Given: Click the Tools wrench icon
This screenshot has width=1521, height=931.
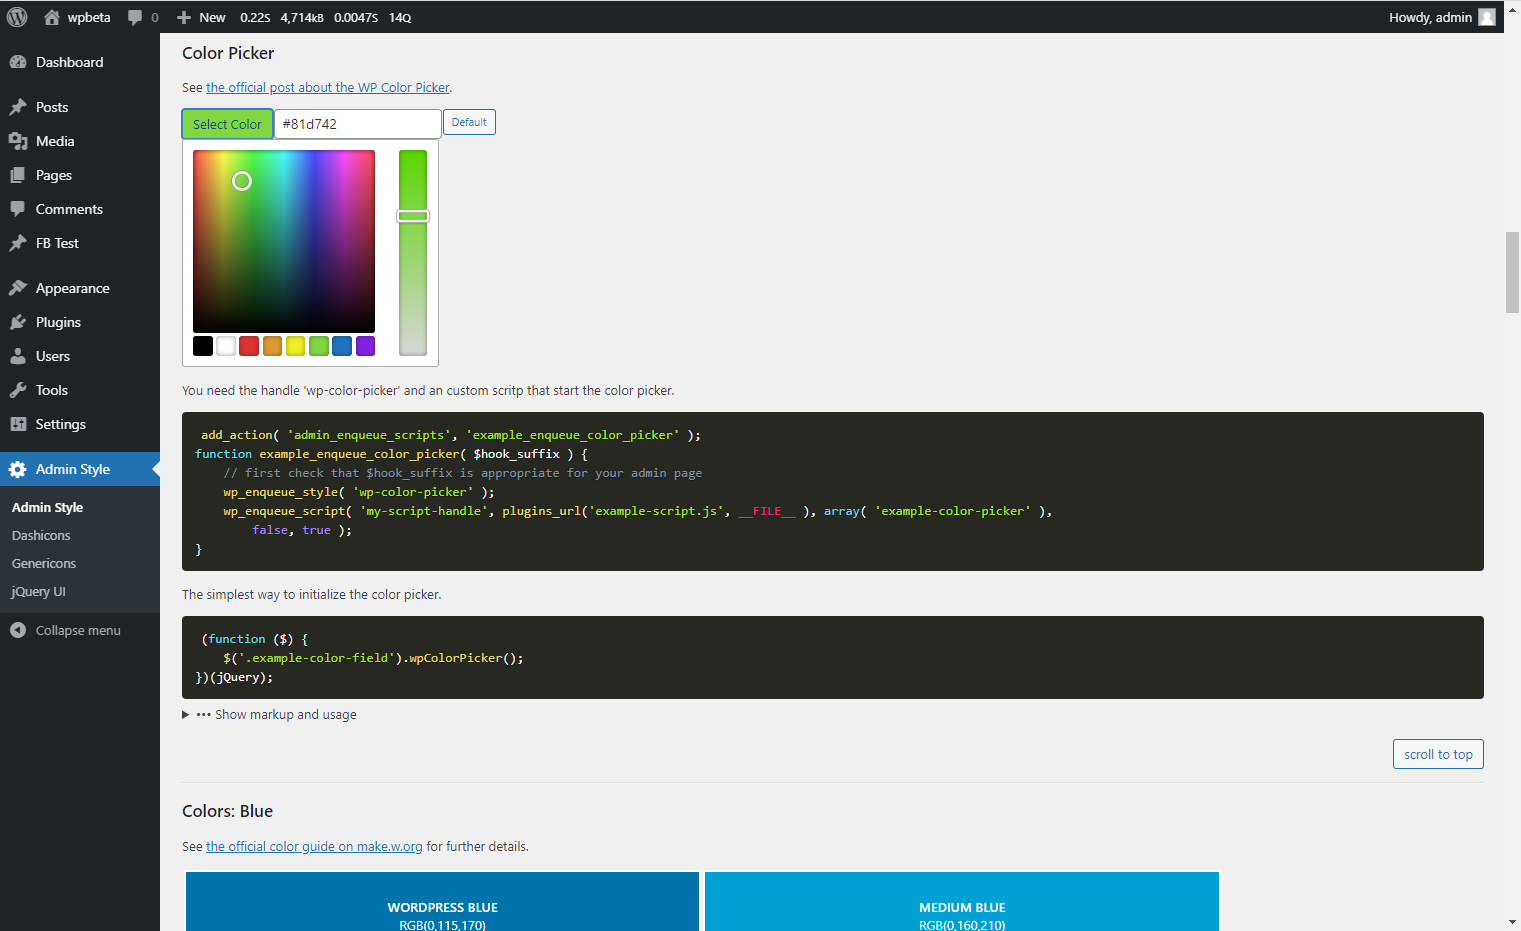Looking at the screenshot, I should tap(18, 390).
